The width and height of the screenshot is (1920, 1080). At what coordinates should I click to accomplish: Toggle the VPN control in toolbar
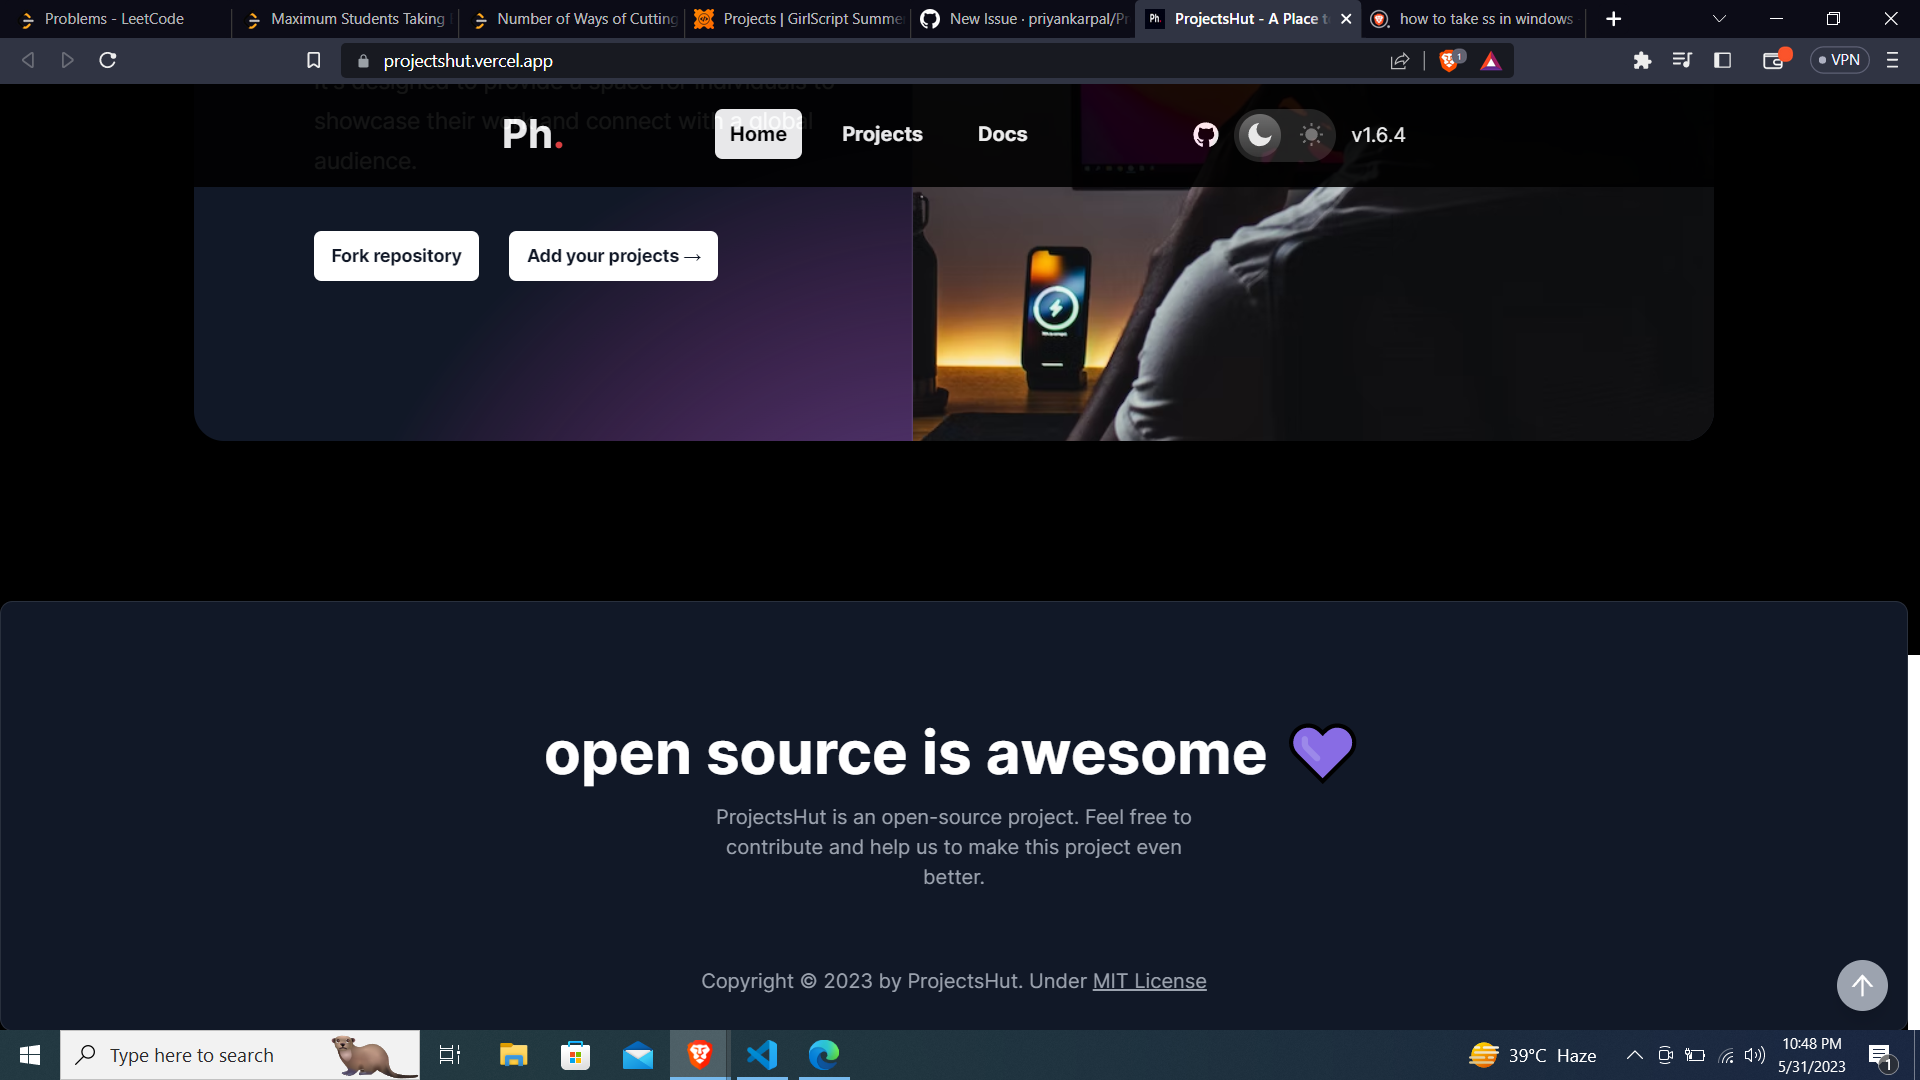pos(1840,60)
